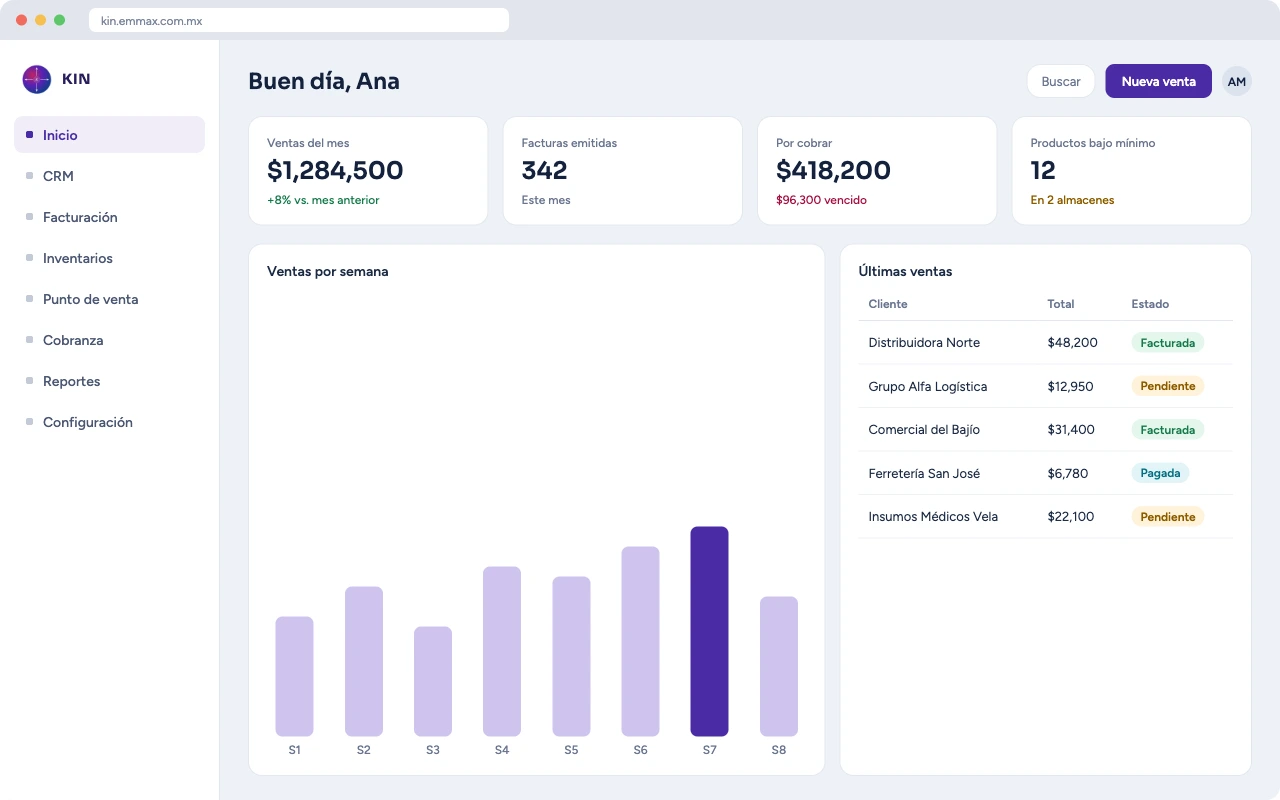Click the $96,300 vencido text
Viewport: 1280px width, 800px height.
pyautogui.click(x=821, y=200)
